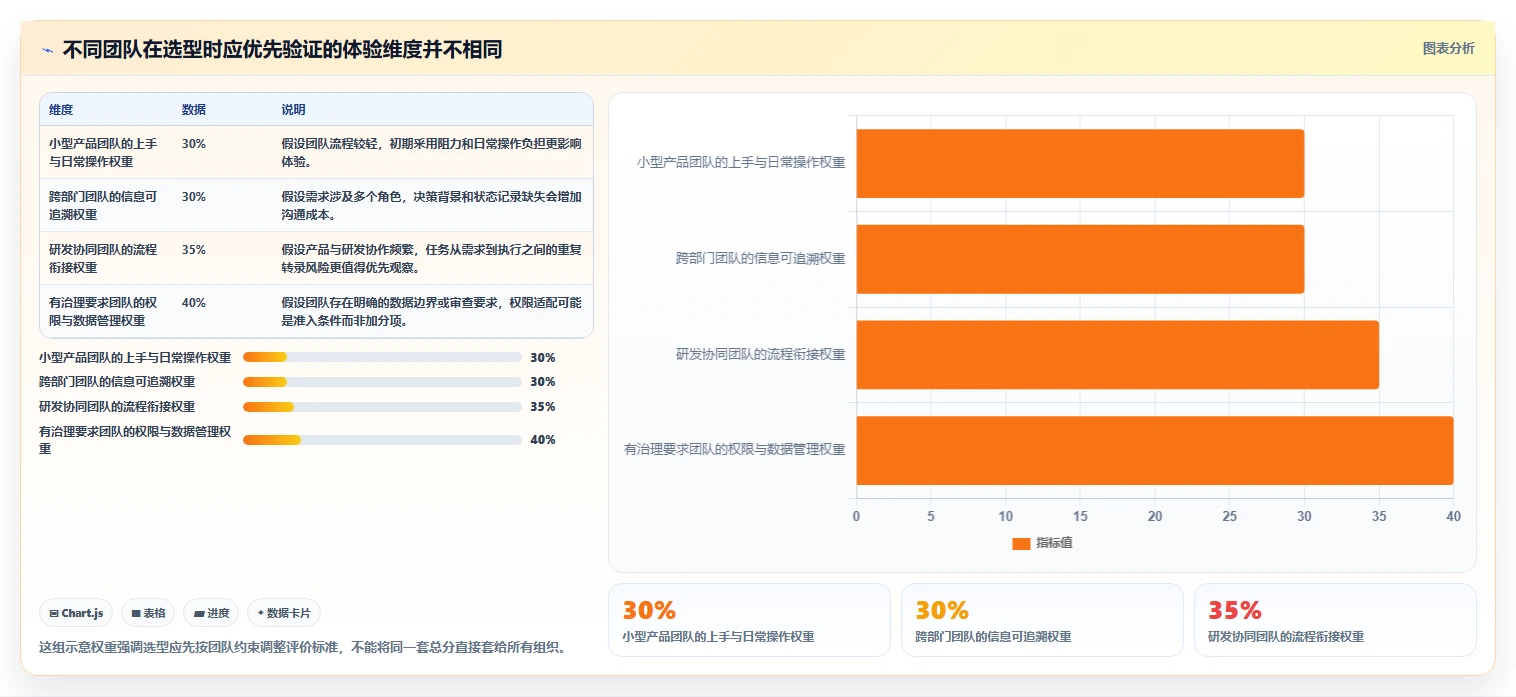Viewport: 1516px width, 697px height.
Task: Click the 跨部门团队的信息可追溯权重 progress bar
Action: 382,382
